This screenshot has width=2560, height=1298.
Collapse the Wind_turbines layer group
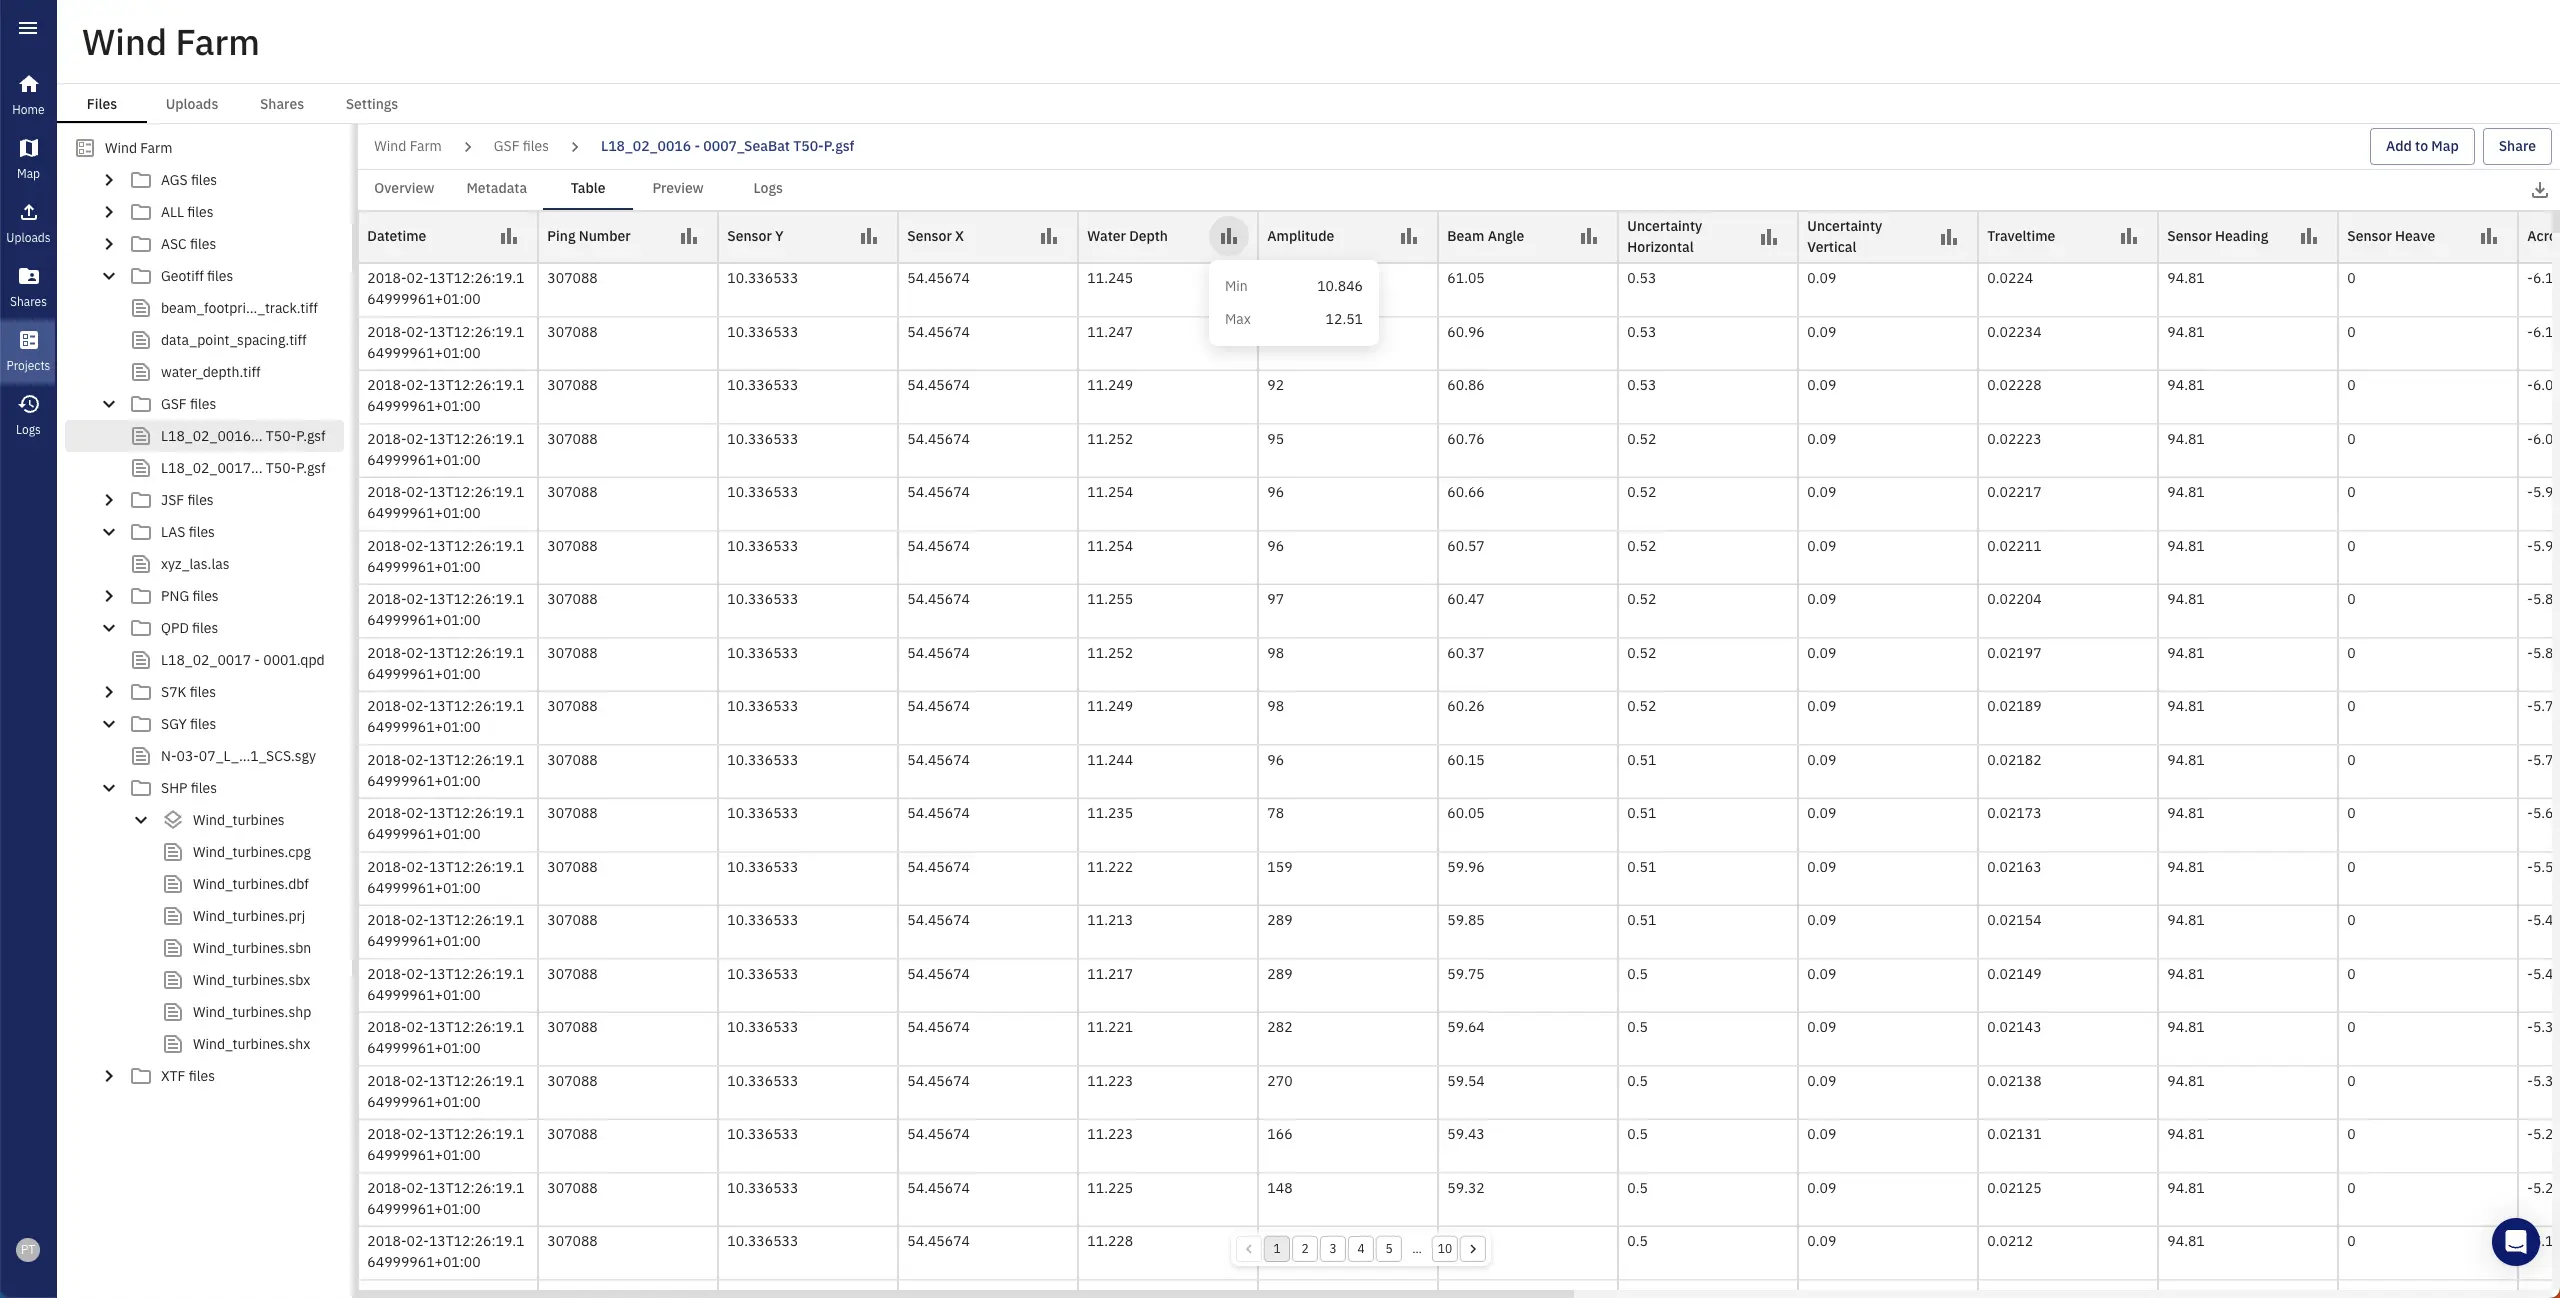click(141, 820)
